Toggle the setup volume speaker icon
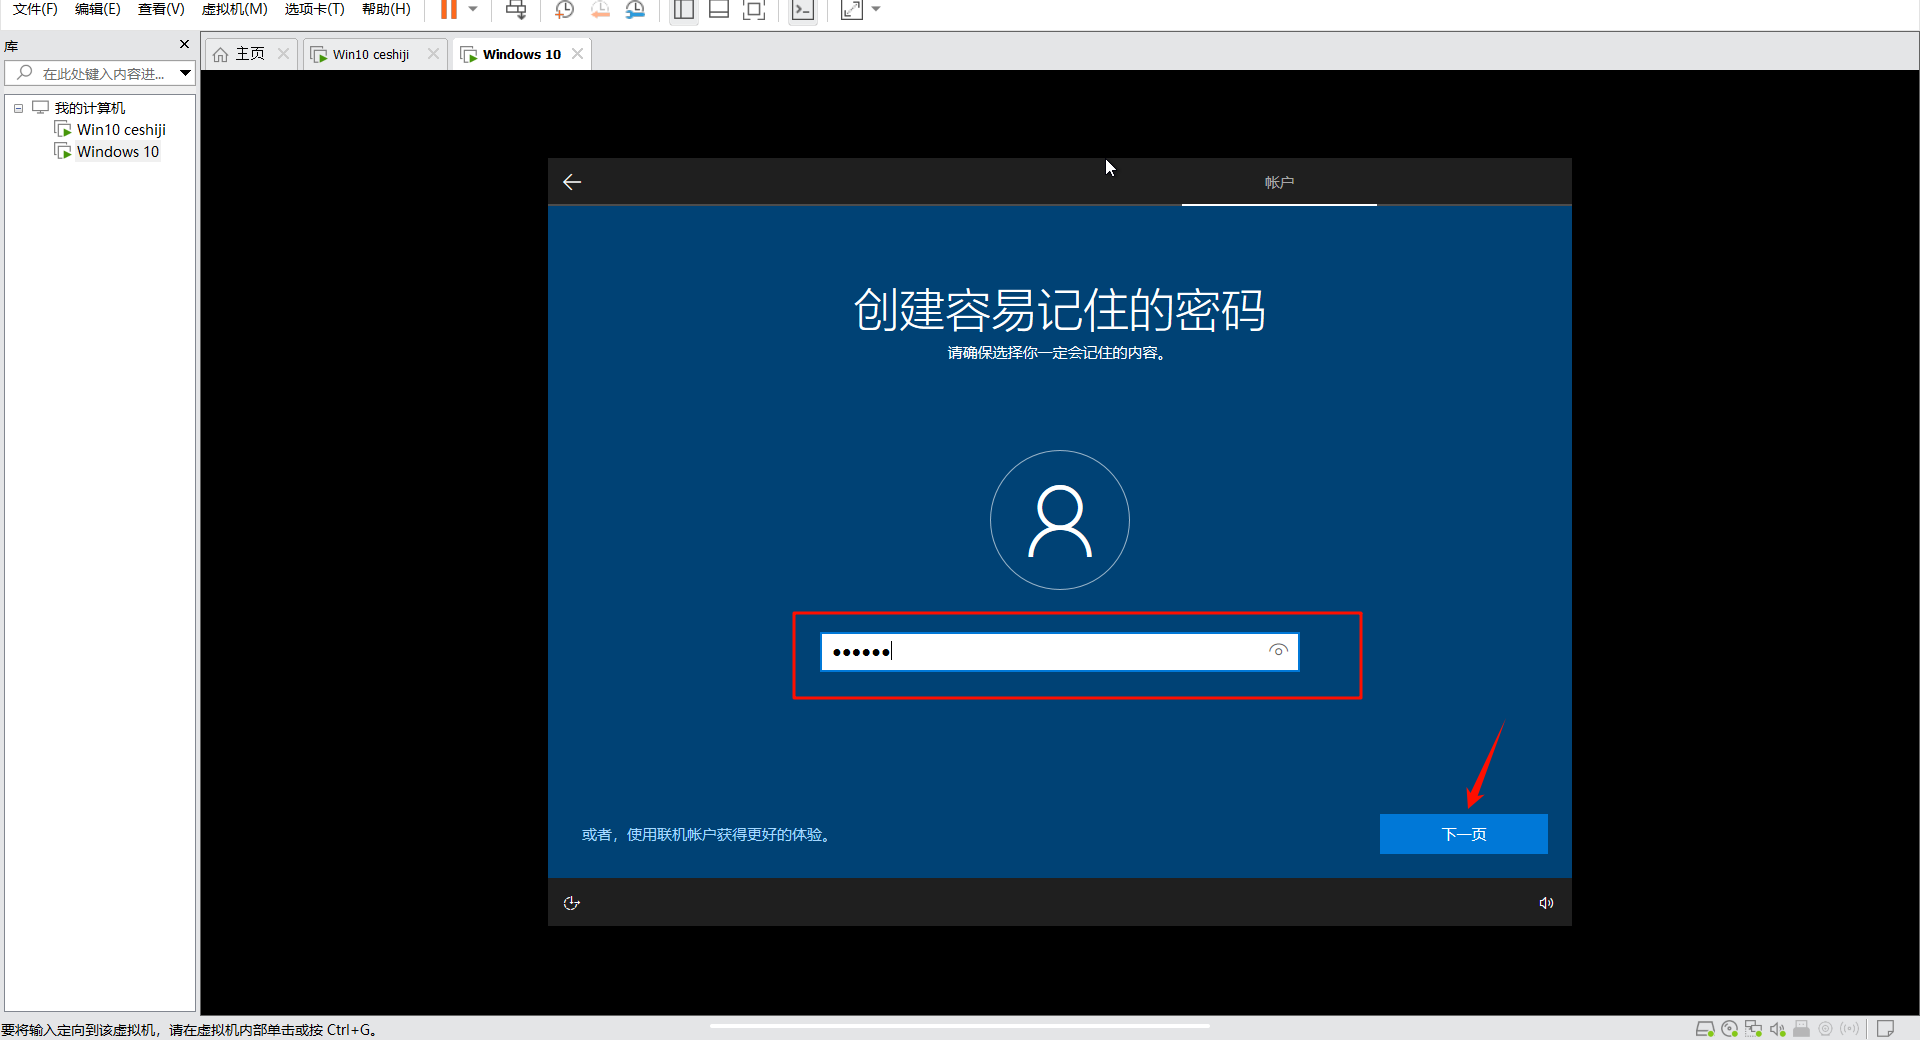 tap(1546, 903)
